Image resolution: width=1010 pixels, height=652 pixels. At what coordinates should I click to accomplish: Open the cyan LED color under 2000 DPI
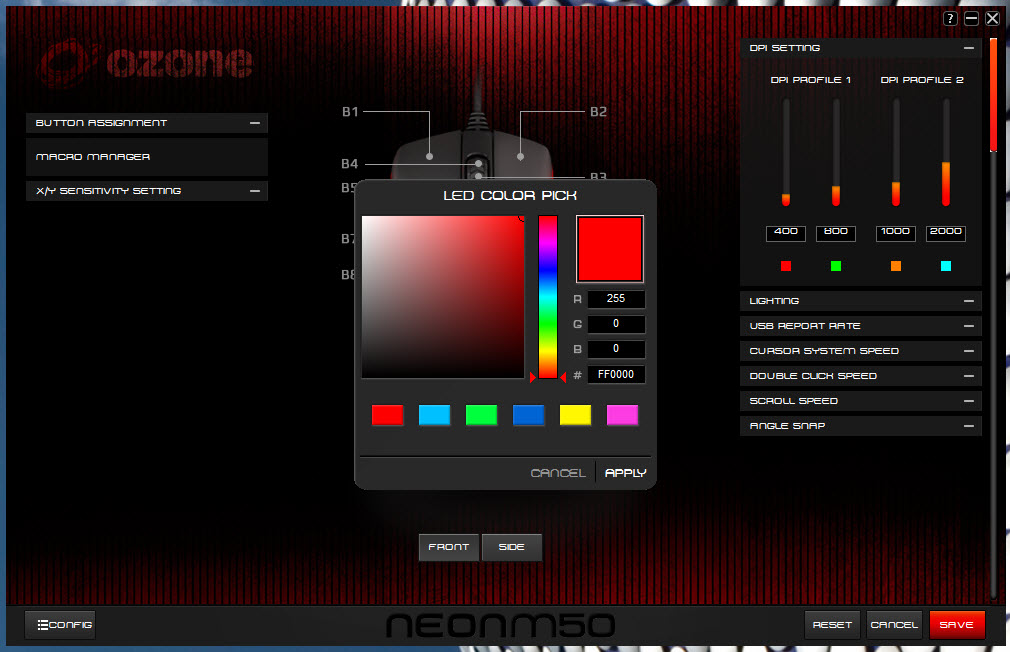[x=946, y=266]
